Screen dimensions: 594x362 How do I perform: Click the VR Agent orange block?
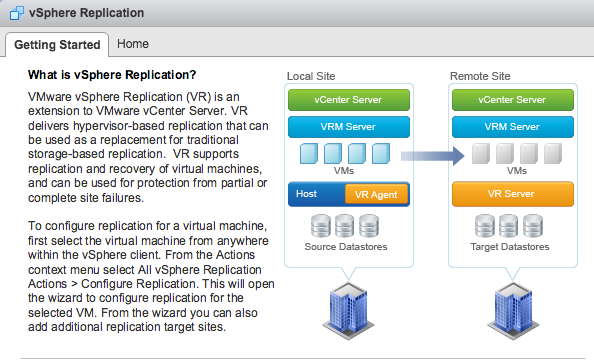coord(376,194)
